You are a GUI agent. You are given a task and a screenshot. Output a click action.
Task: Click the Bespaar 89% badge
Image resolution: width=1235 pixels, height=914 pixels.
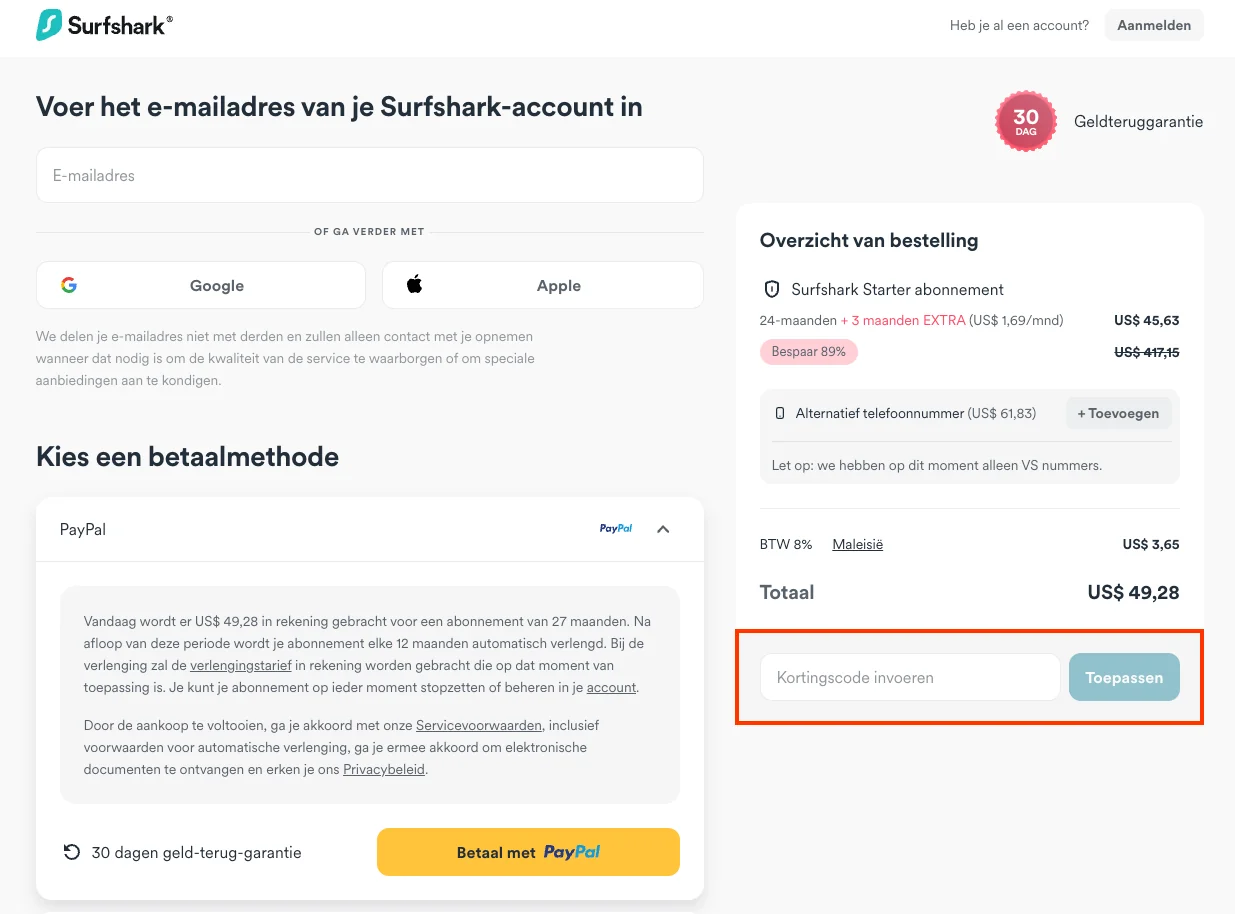(x=808, y=351)
